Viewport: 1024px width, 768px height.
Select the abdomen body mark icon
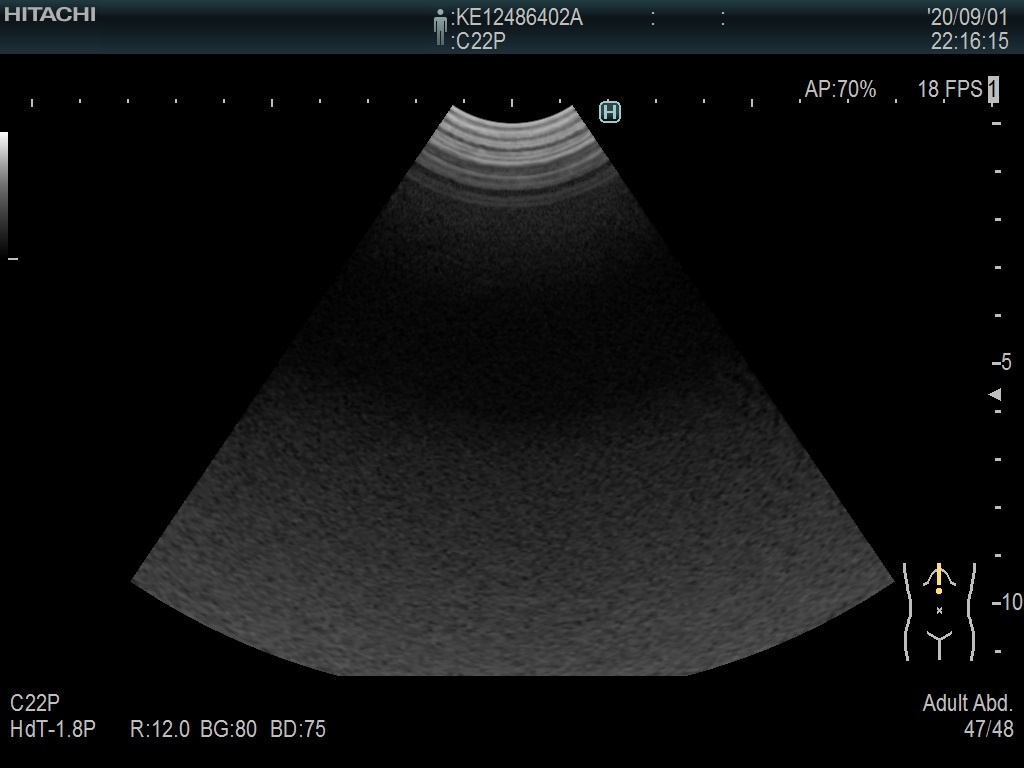point(939,611)
